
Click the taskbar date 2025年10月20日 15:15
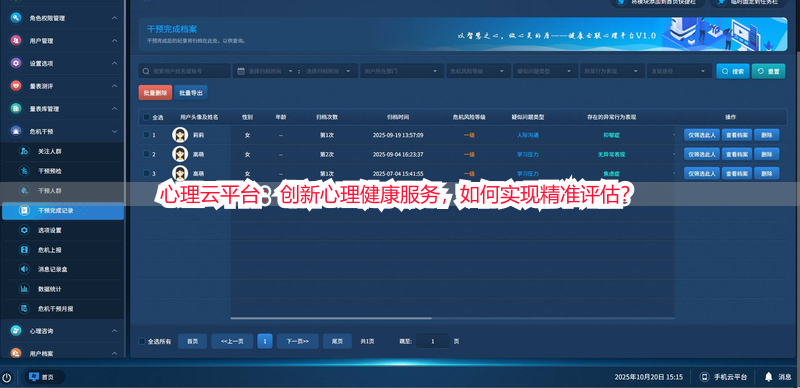pos(648,377)
